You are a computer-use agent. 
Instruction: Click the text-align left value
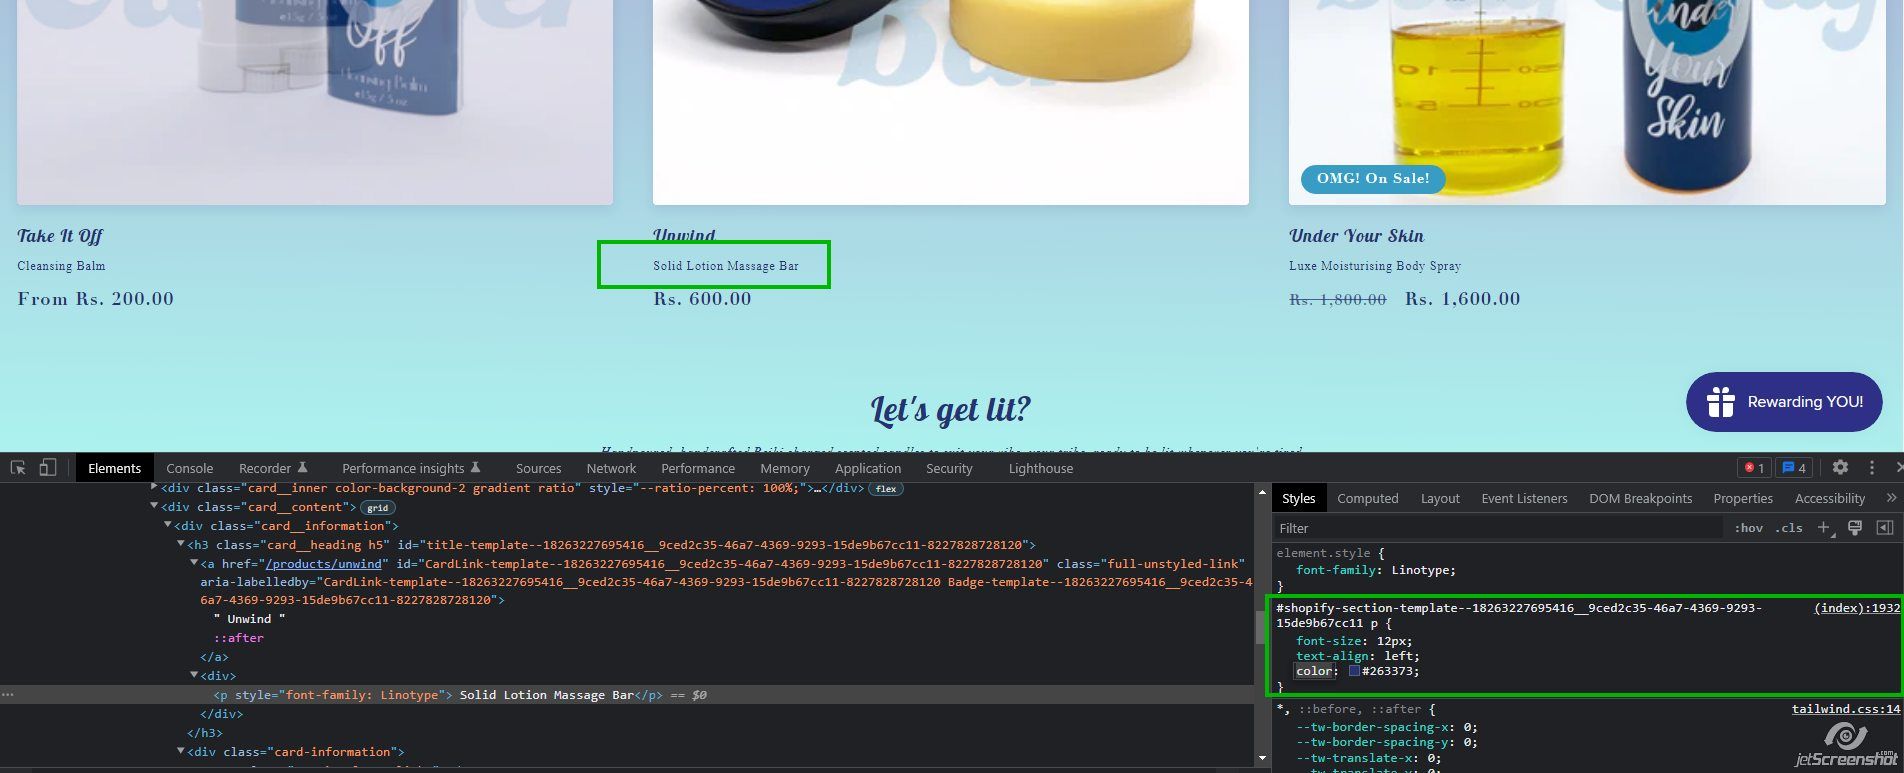coord(1398,656)
